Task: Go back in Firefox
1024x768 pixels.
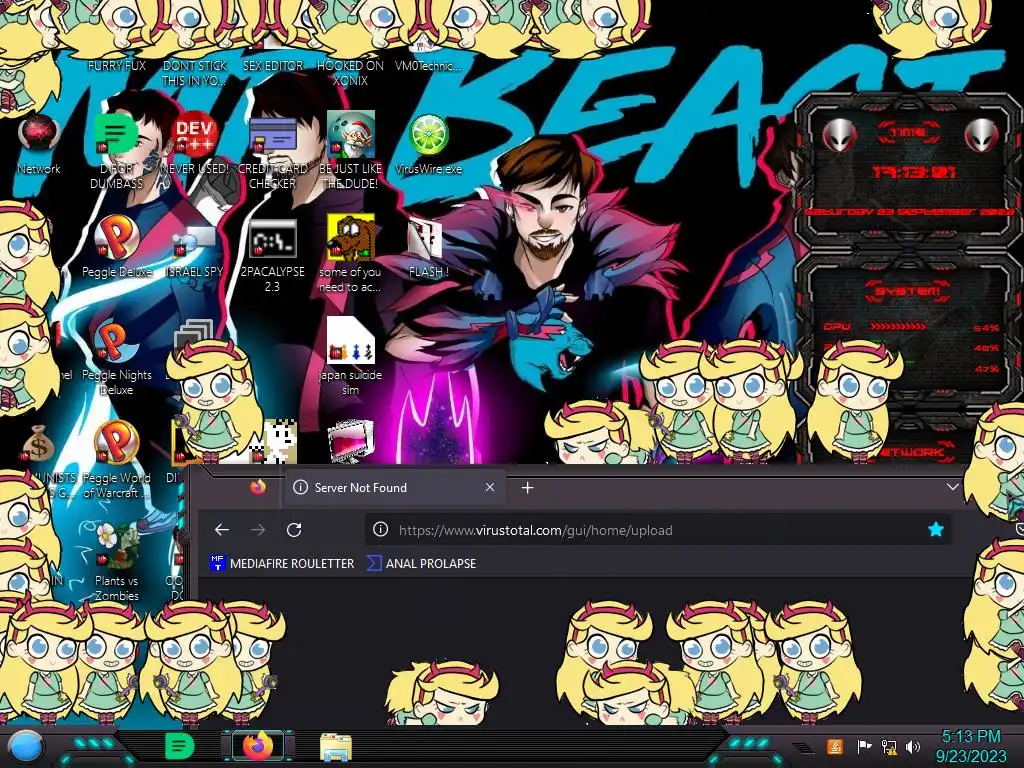Action: (222, 530)
